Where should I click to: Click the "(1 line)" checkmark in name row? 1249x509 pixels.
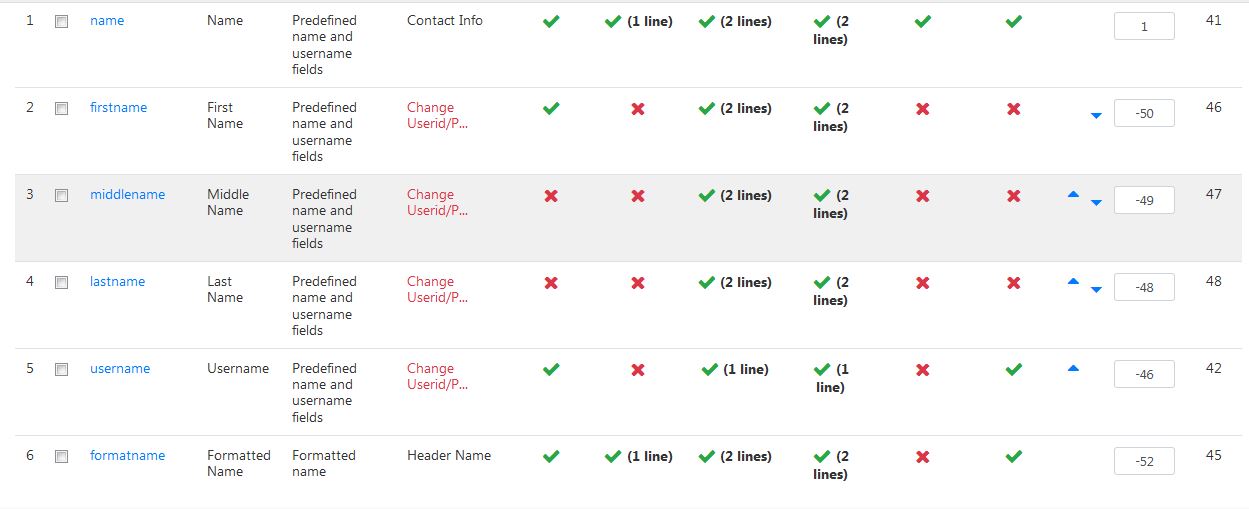638,21
